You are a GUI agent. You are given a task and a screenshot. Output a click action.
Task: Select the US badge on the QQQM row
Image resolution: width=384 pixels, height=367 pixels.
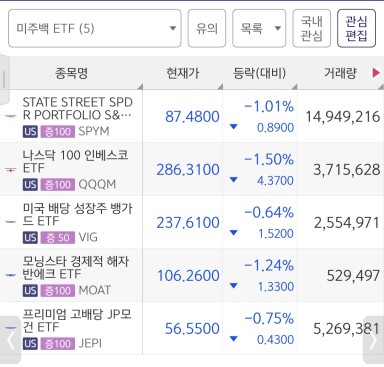pos(30,185)
